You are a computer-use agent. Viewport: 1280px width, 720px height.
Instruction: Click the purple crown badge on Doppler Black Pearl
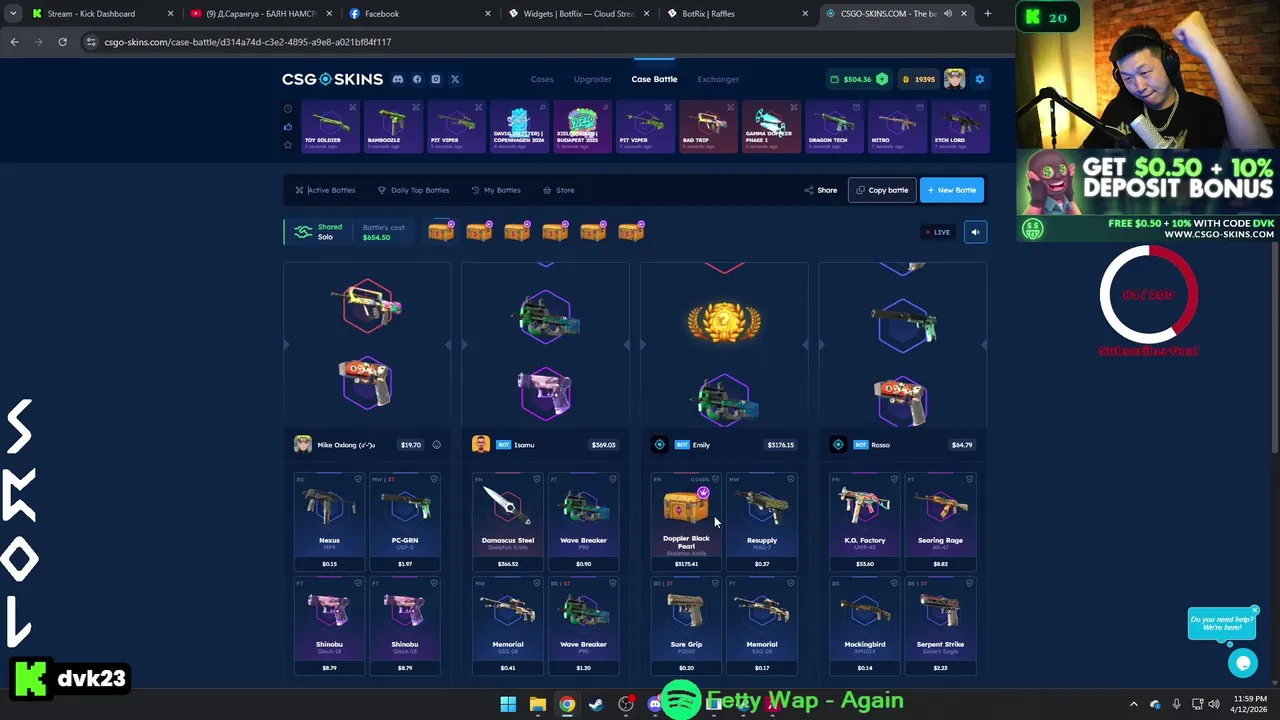click(x=704, y=493)
